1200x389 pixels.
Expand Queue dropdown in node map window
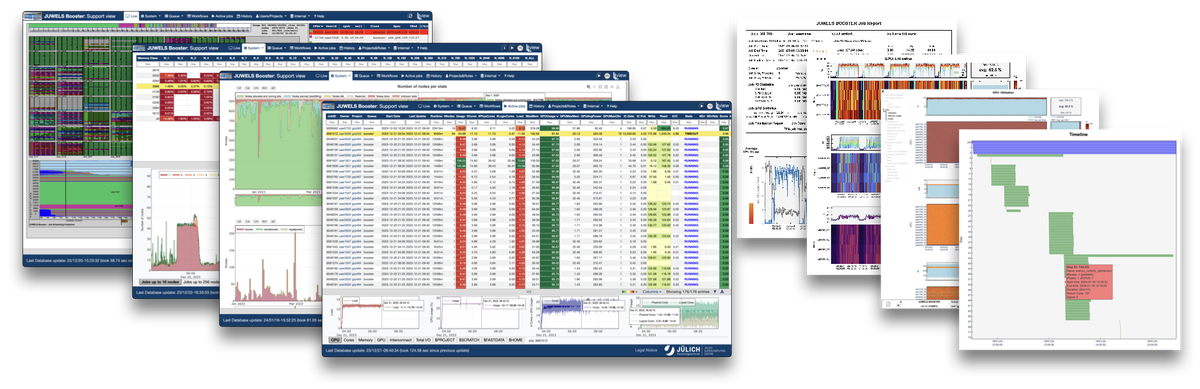click(x=173, y=16)
